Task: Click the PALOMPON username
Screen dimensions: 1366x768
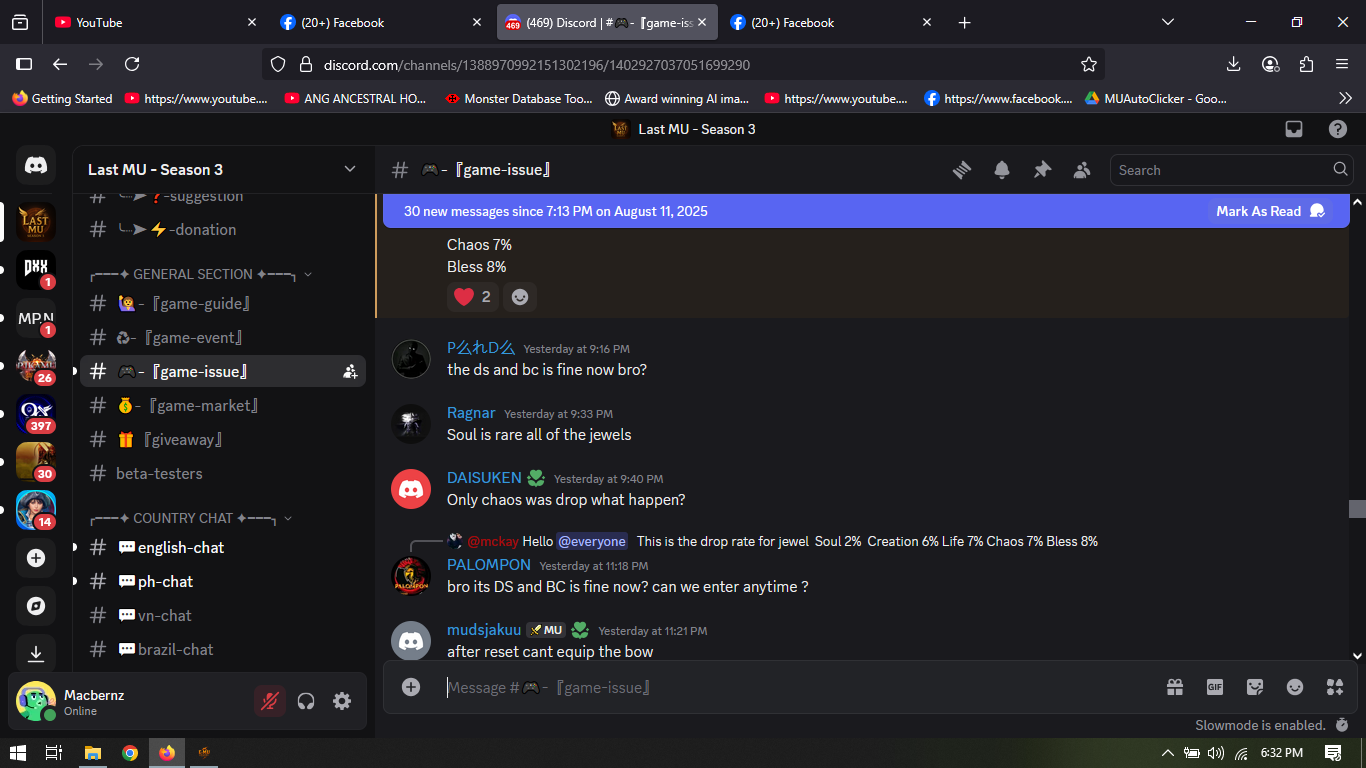Action: (x=488, y=565)
